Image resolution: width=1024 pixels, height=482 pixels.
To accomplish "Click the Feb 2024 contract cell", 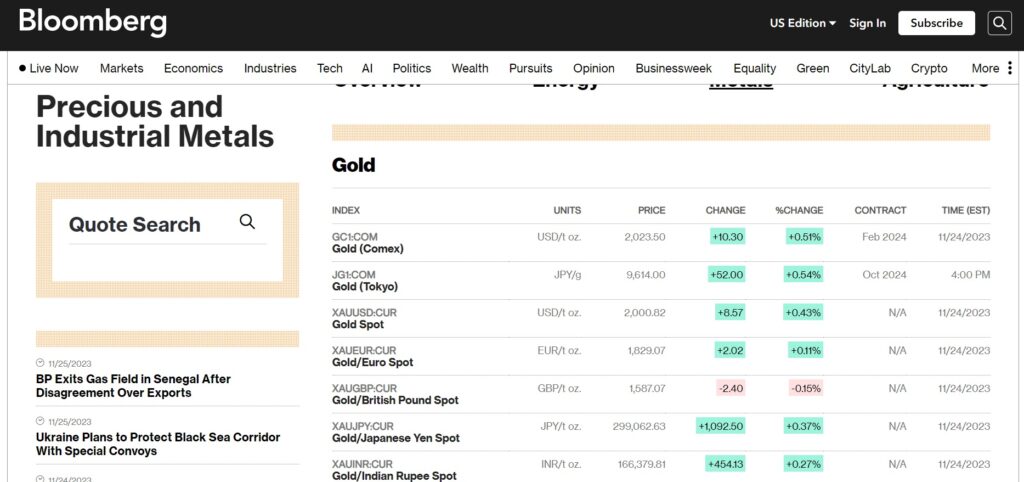I will click(884, 236).
